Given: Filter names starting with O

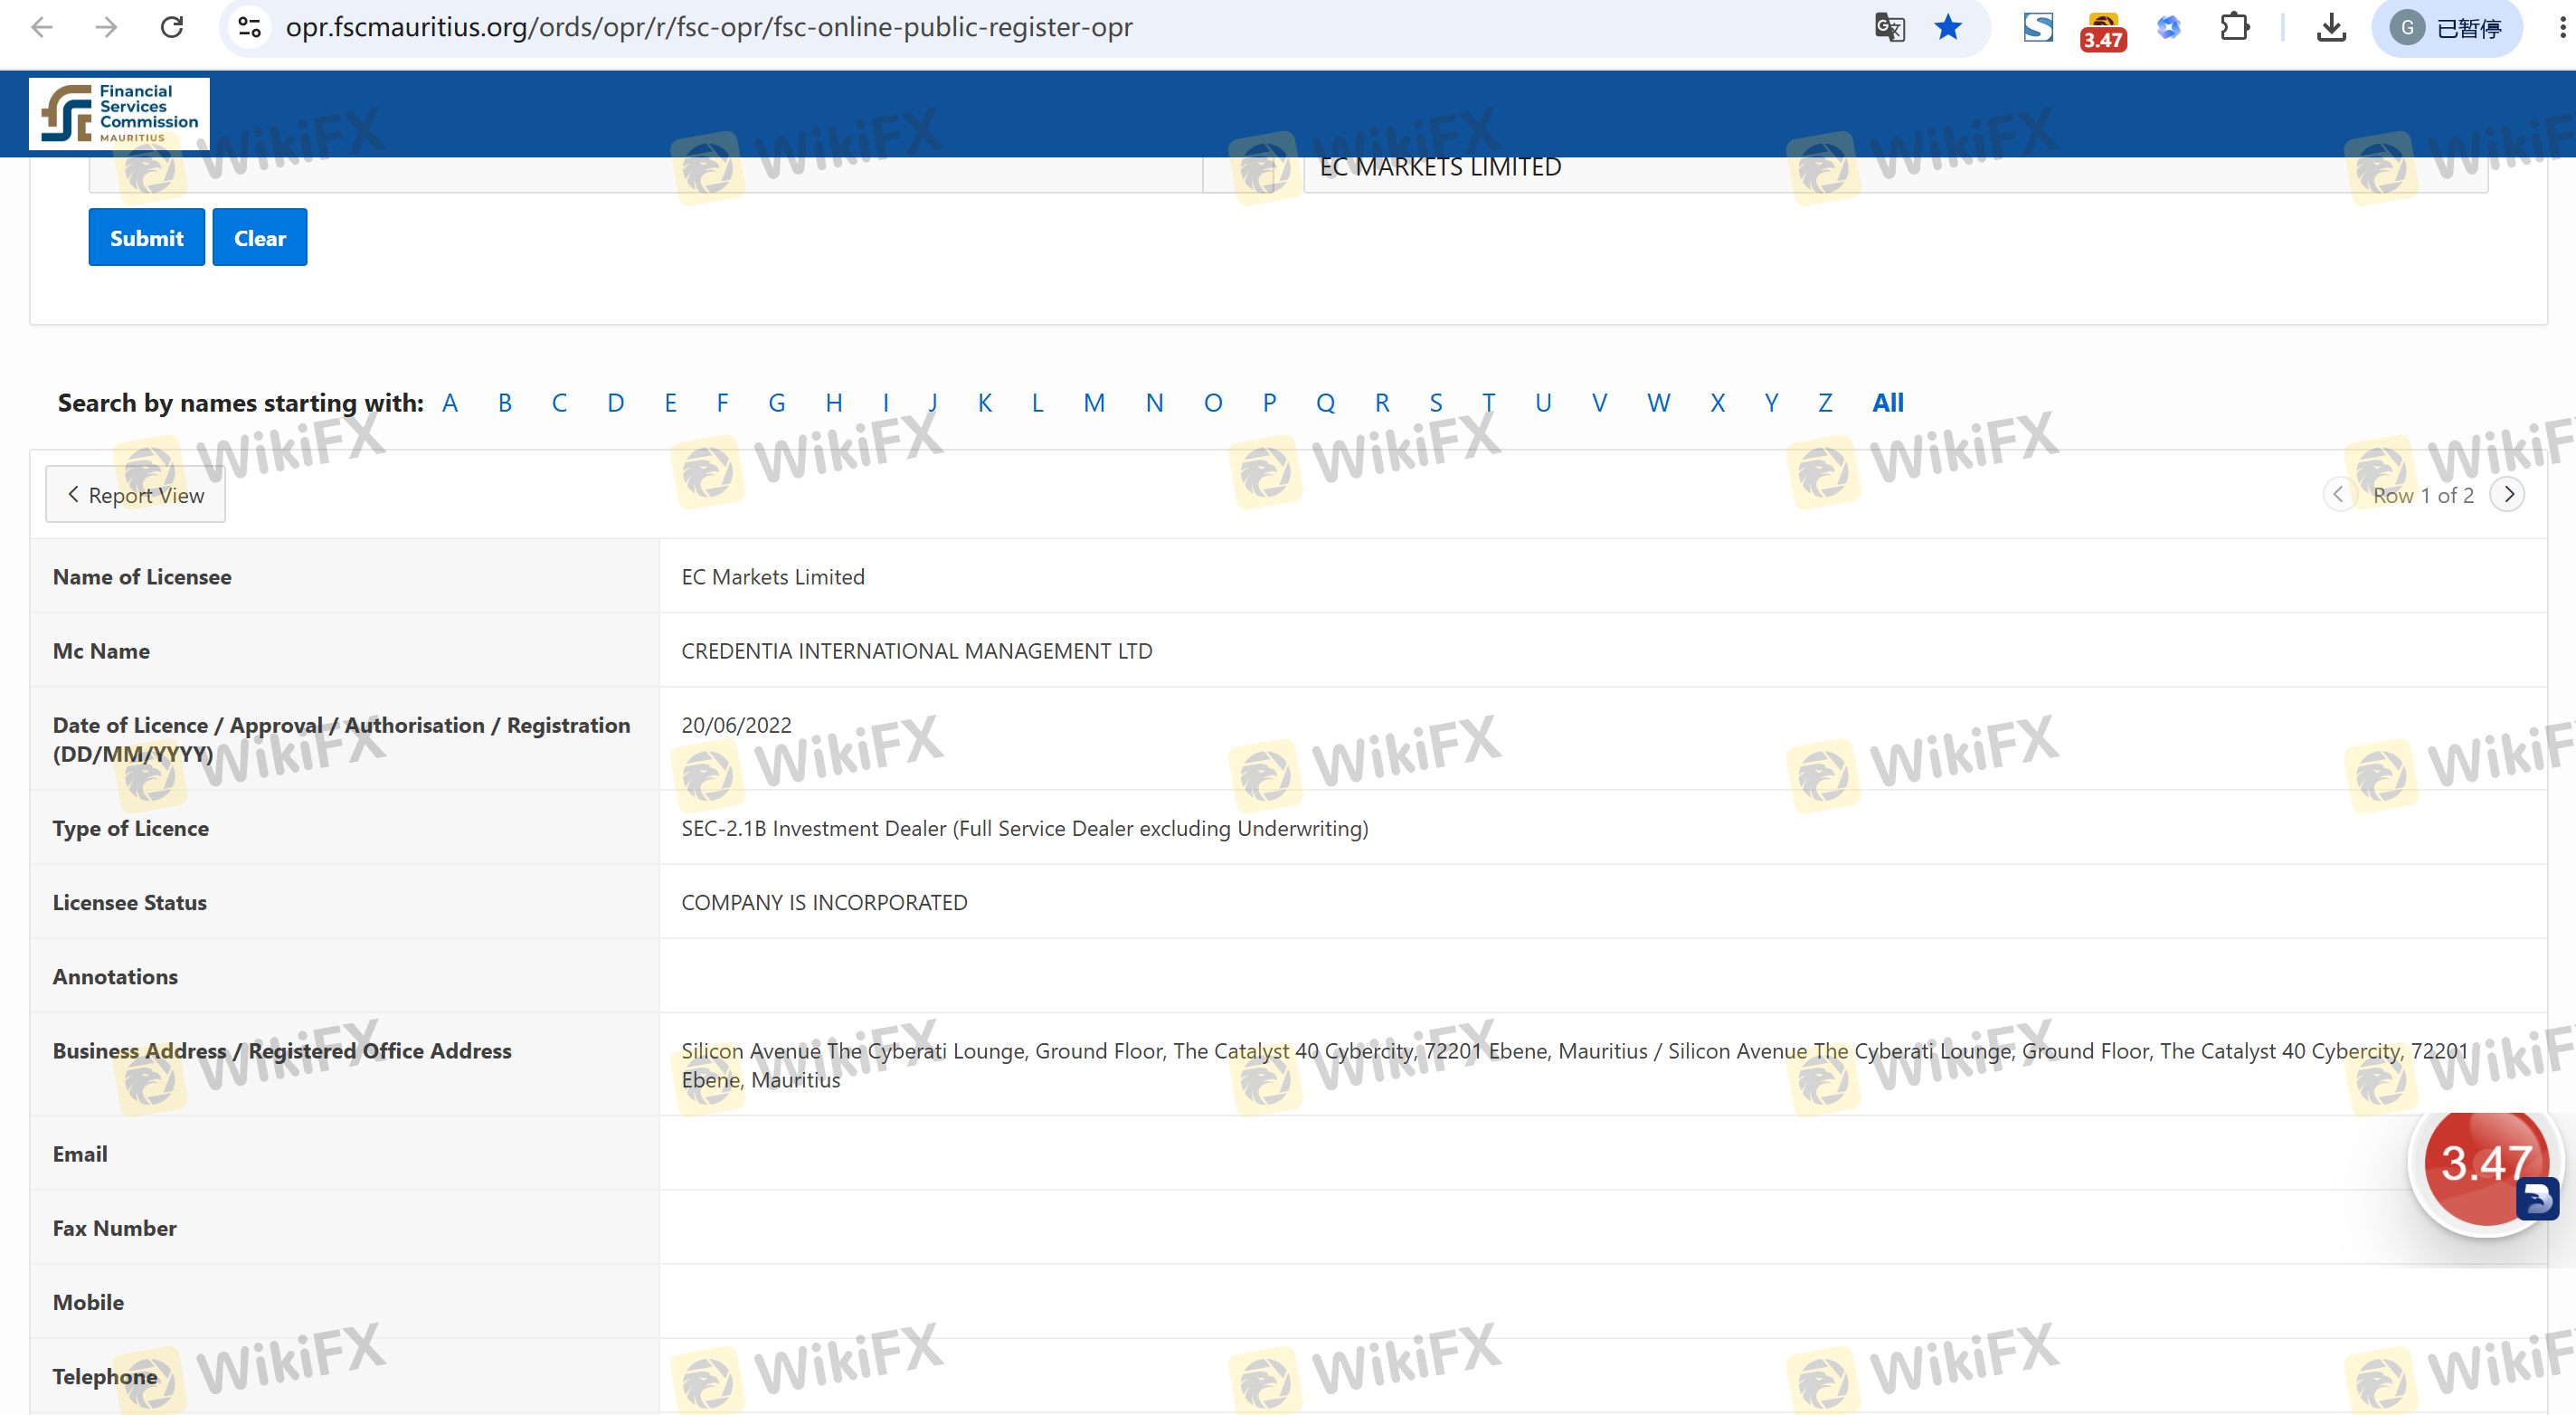Looking at the screenshot, I should click(1213, 402).
